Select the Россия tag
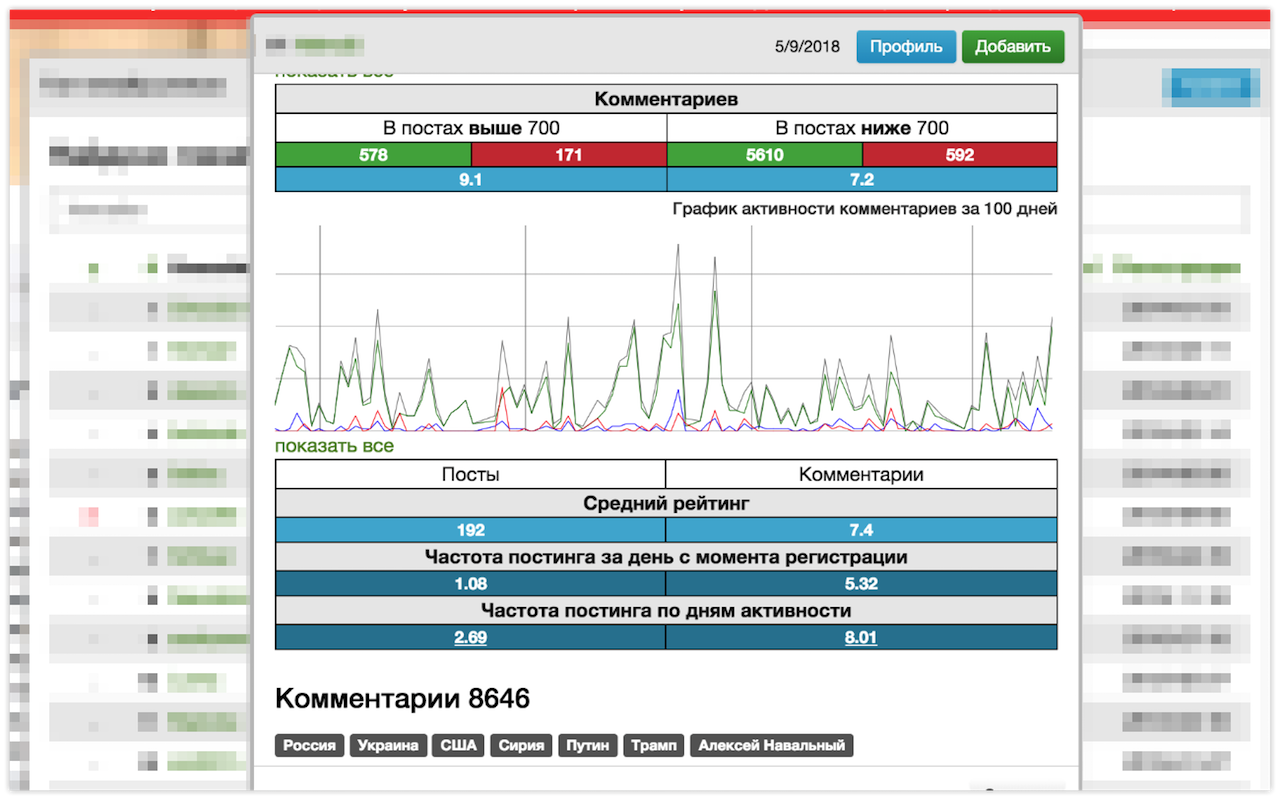The image size is (1280, 800). point(309,745)
